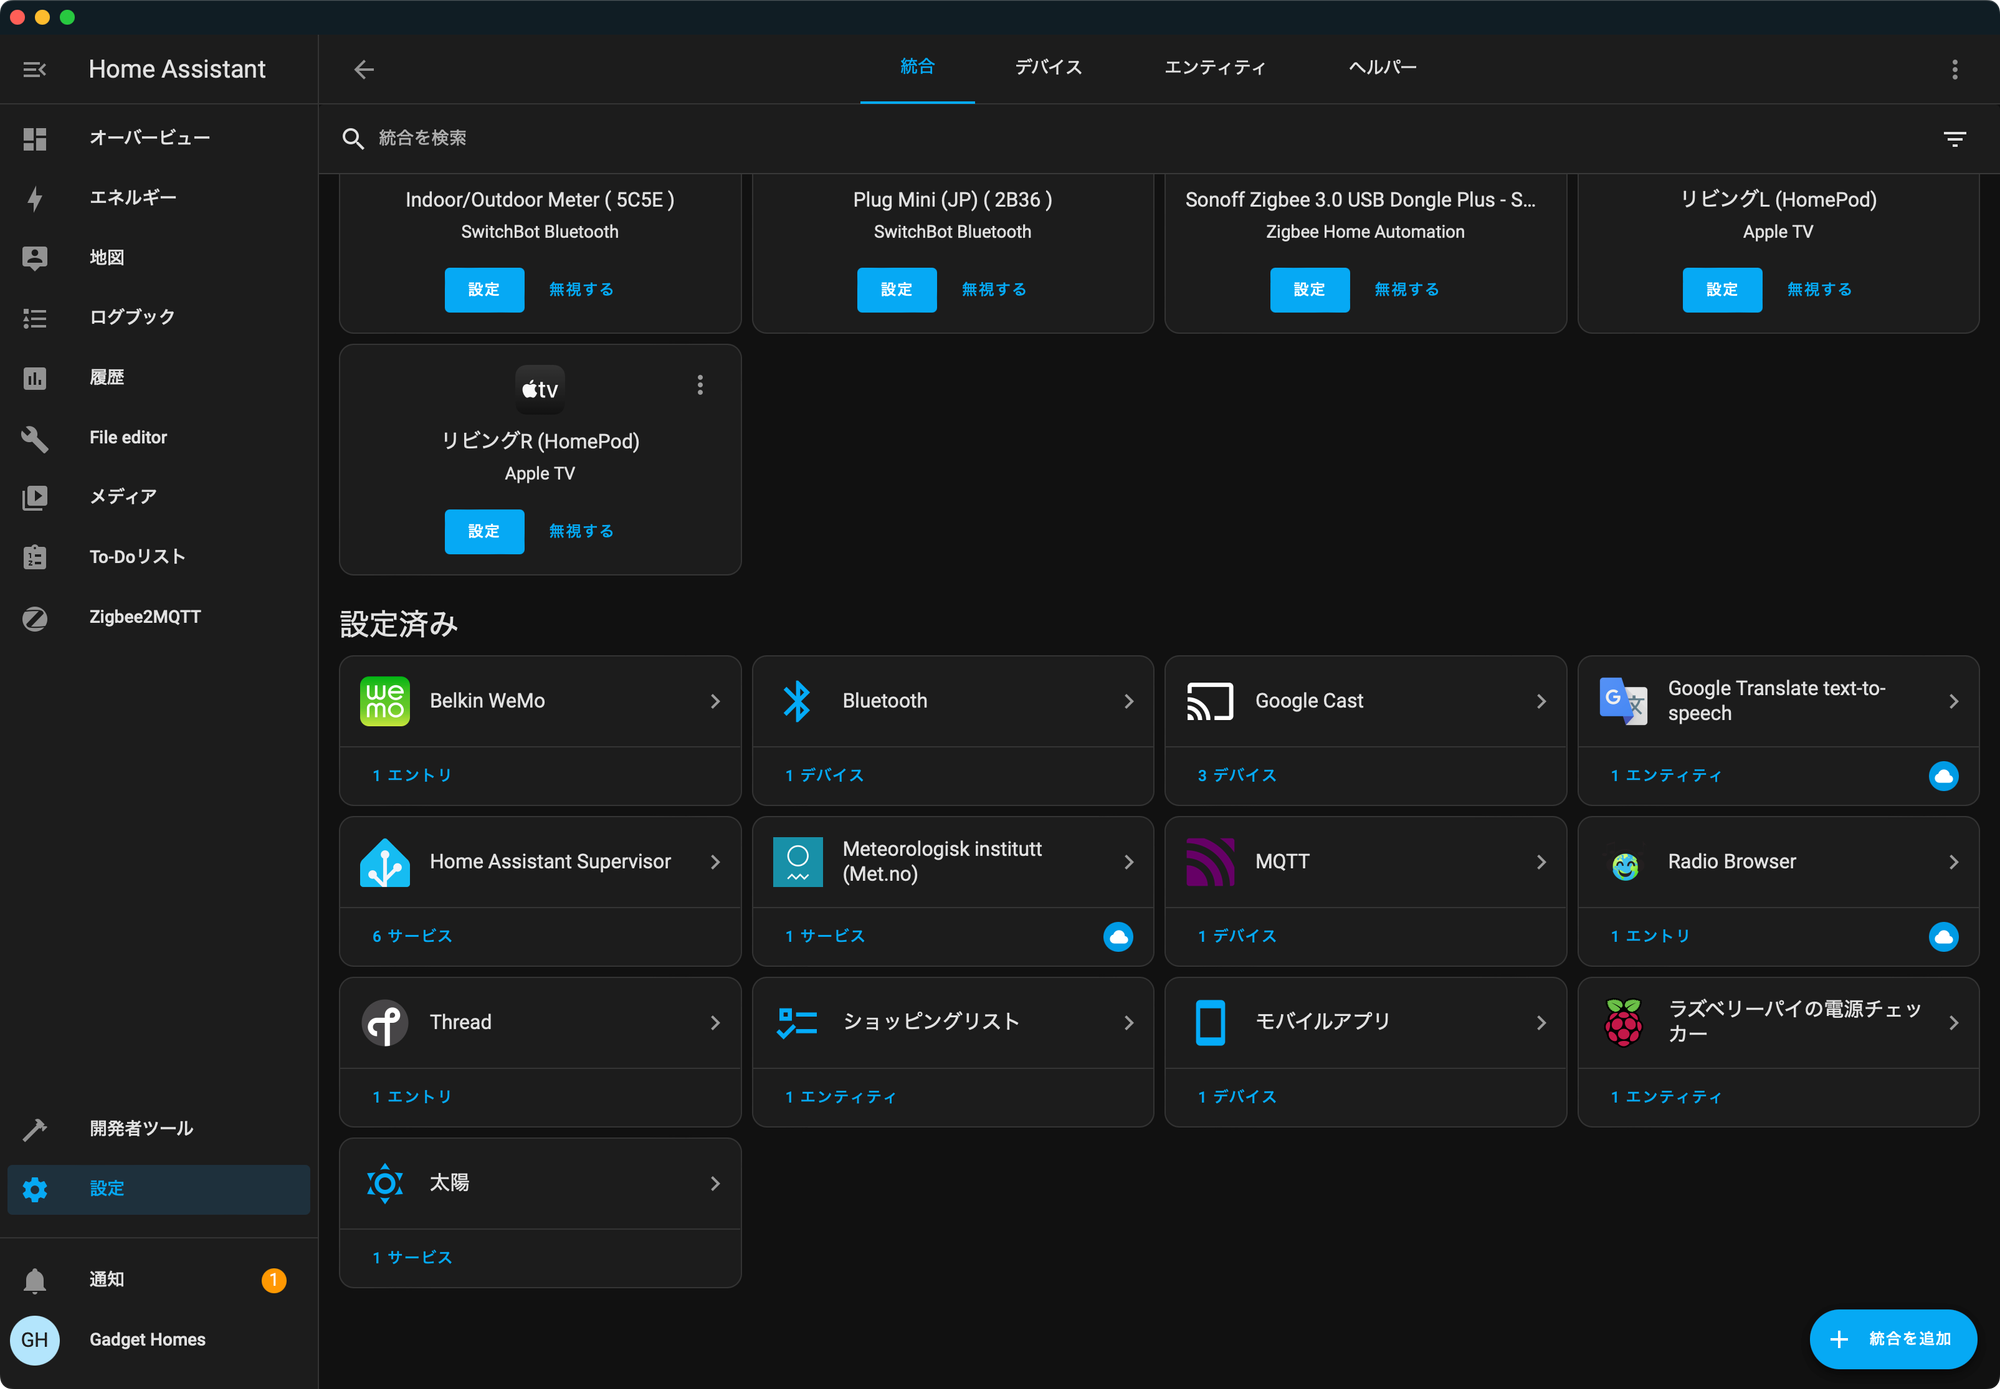The image size is (2000, 1389).
Task: Toggle 無視する on Plug Mini JP
Action: click(x=994, y=289)
